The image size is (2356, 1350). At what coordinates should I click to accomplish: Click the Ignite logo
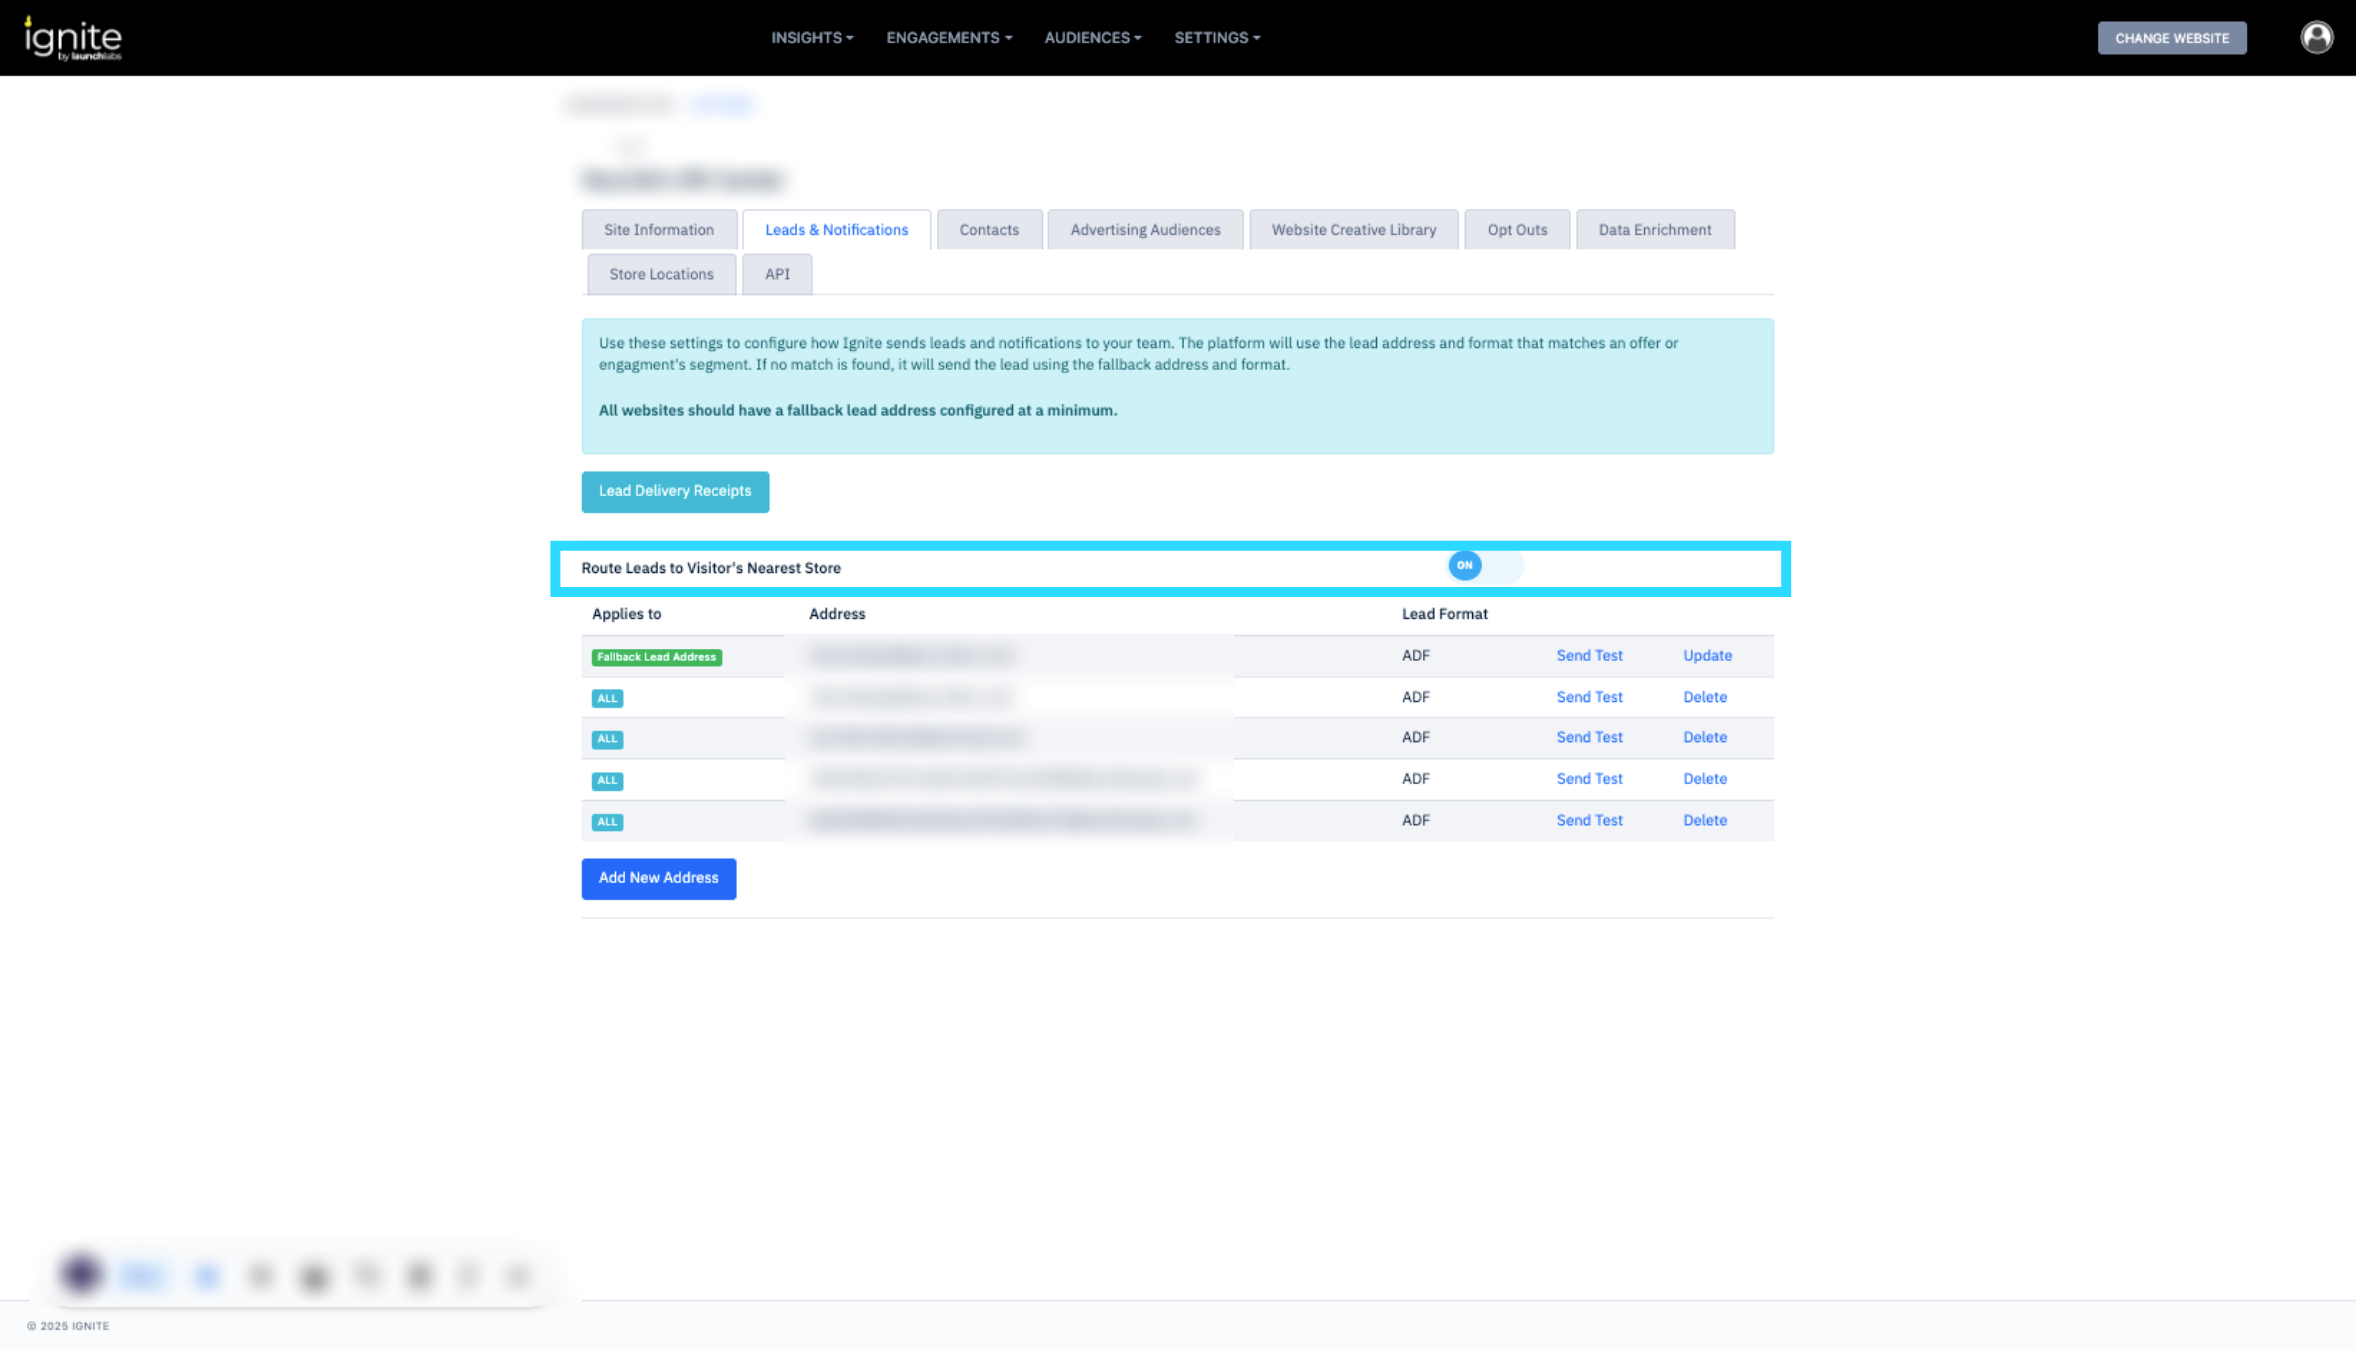(x=73, y=38)
